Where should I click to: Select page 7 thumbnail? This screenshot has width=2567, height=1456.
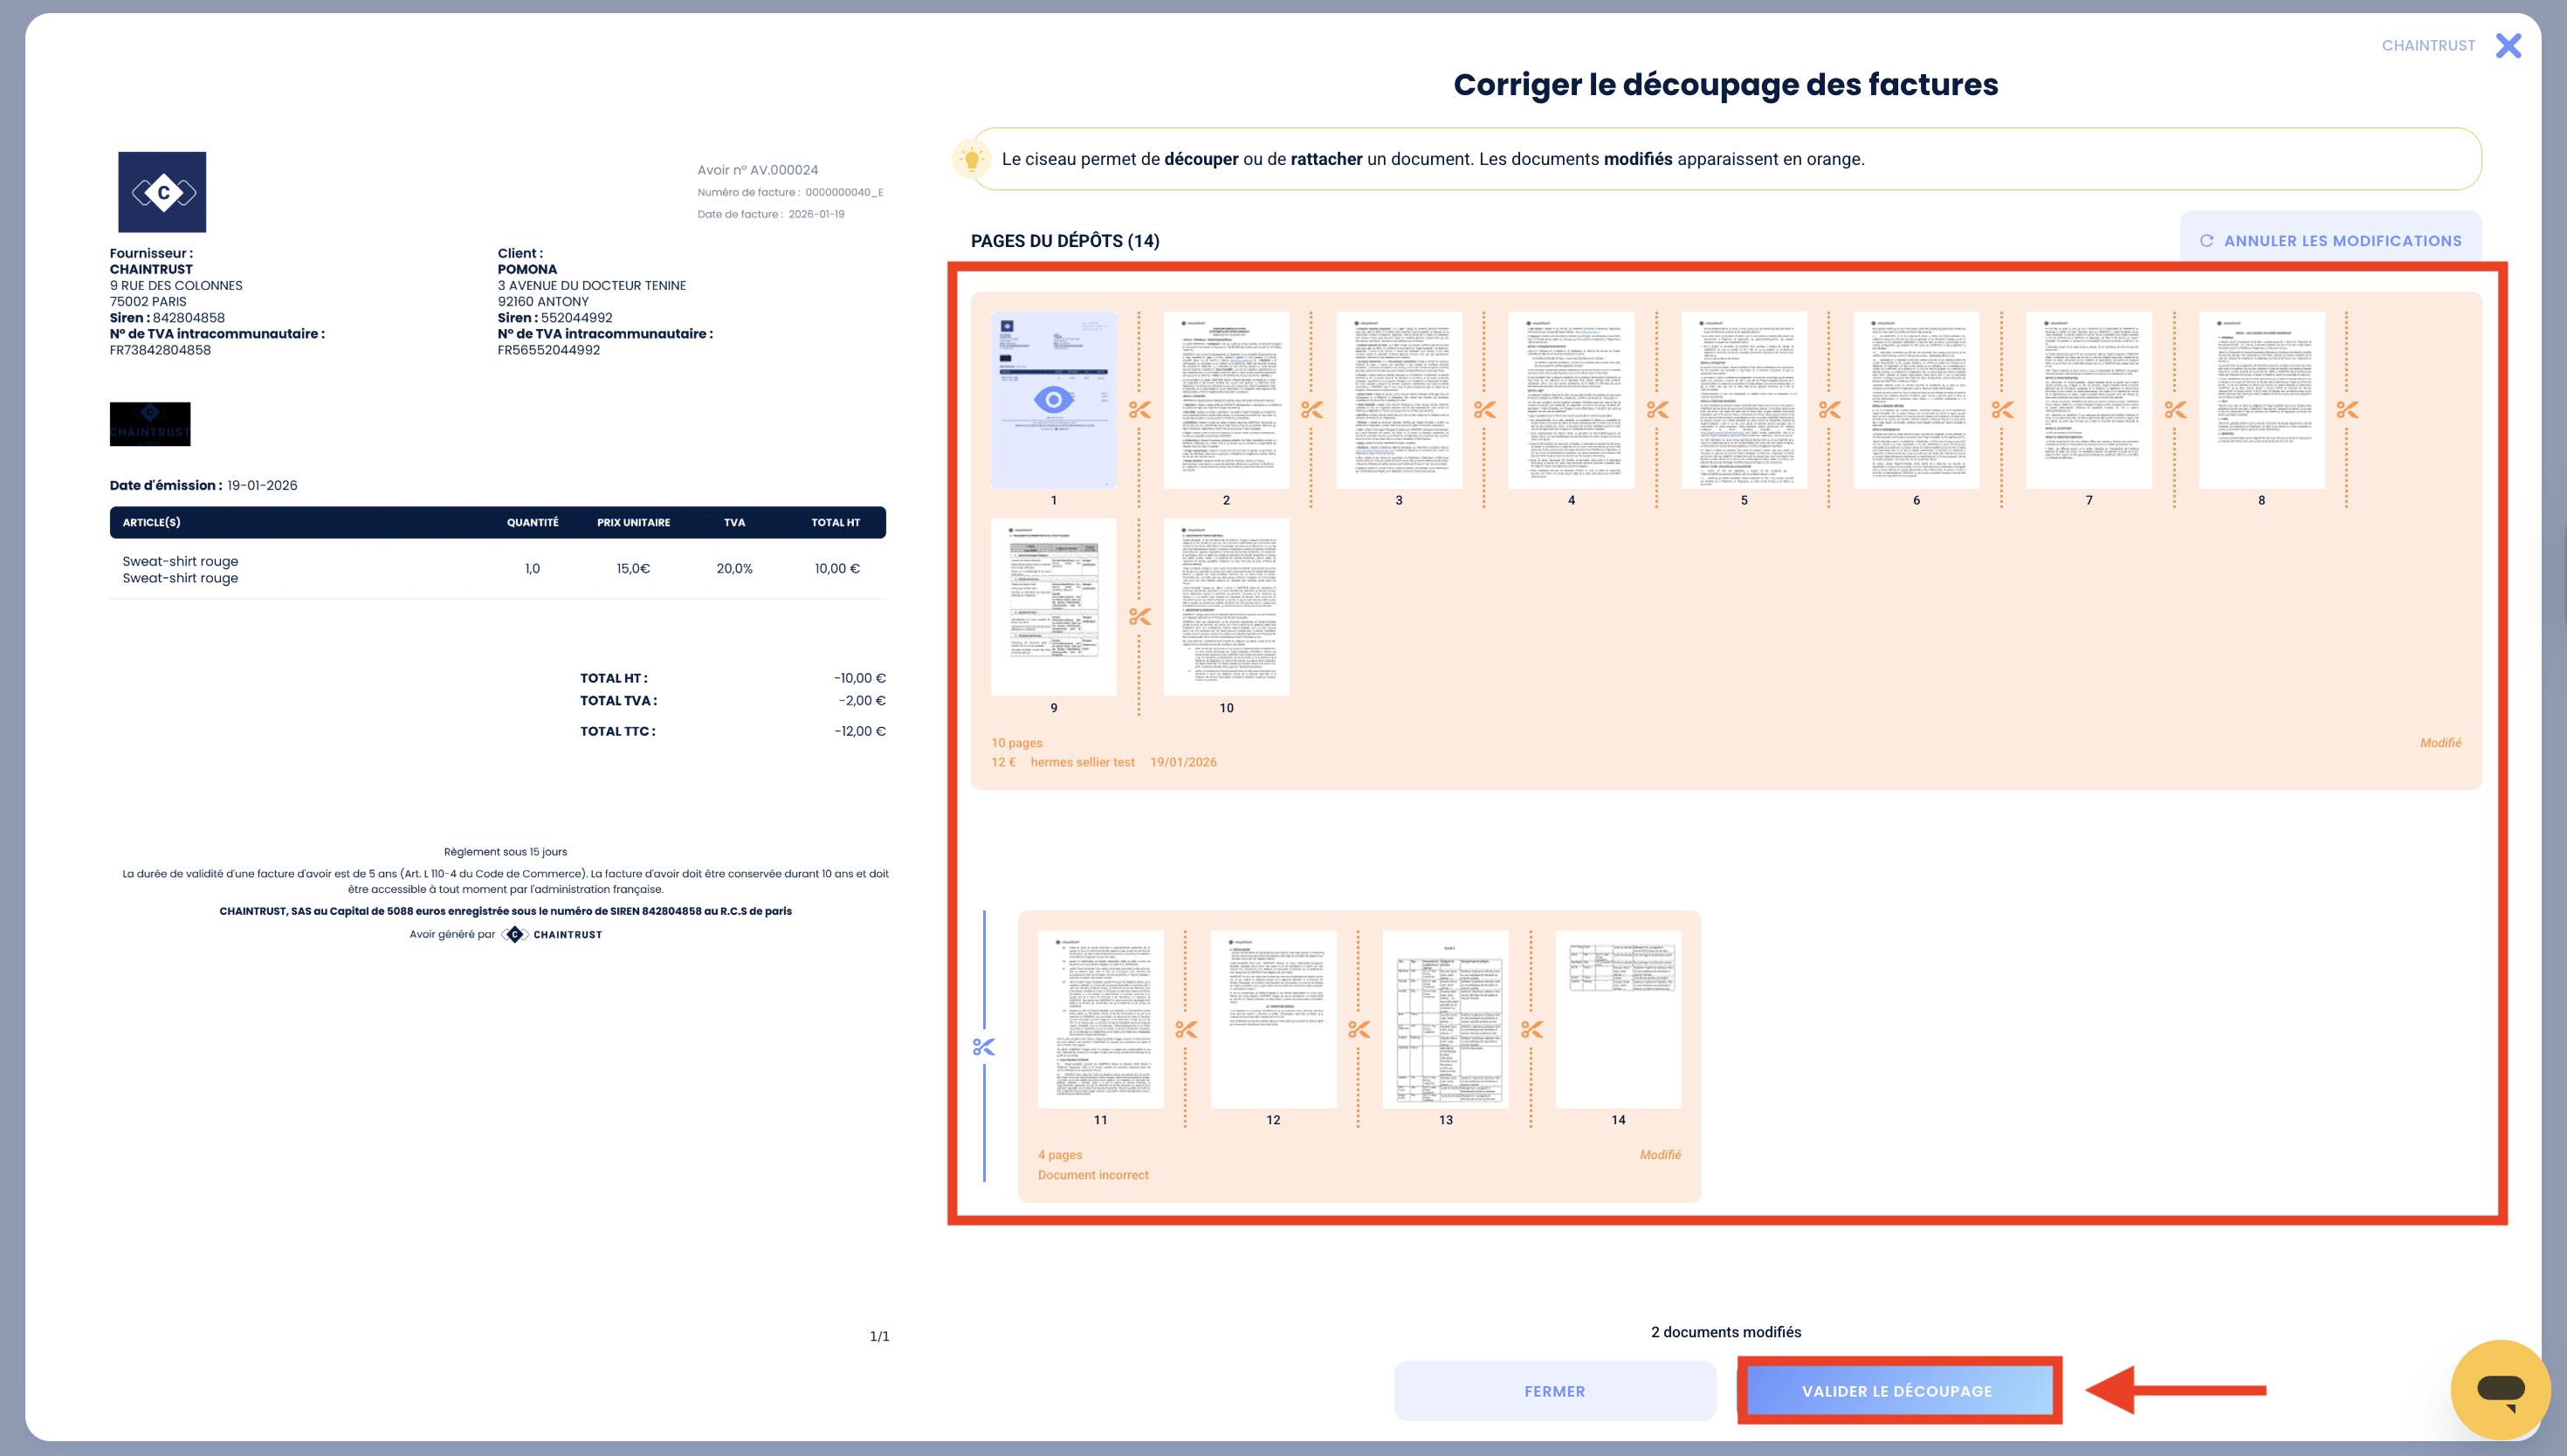[x=2089, y=400]
